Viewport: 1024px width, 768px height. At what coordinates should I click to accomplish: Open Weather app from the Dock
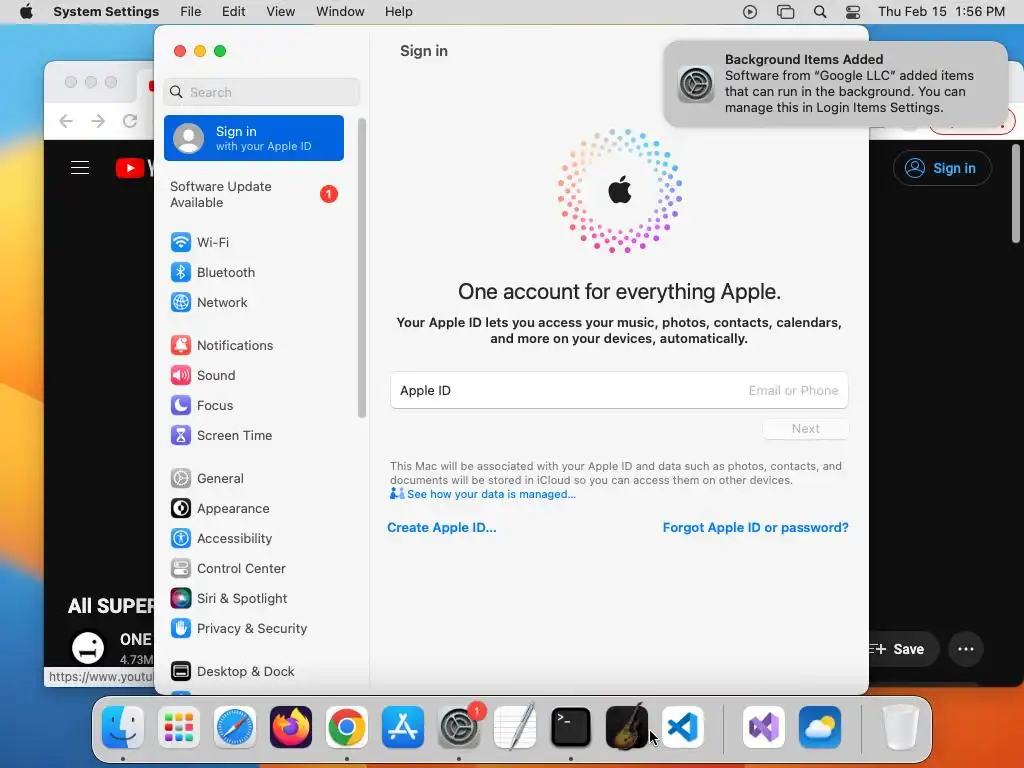pyautogui.click(x=820, y=727)
